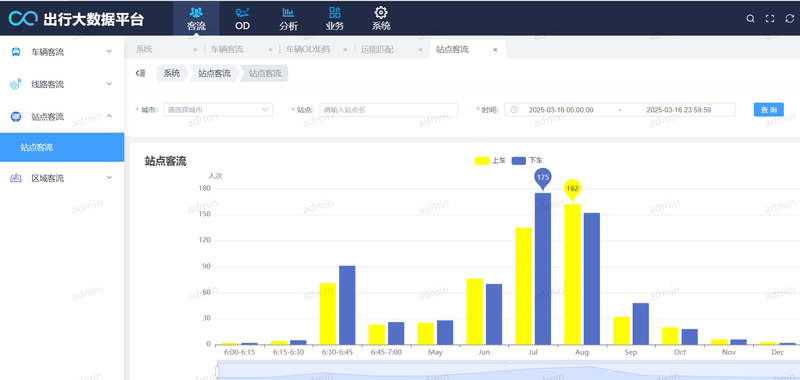
Task: Open the OD navigation icon
Action: click(242, 12)
